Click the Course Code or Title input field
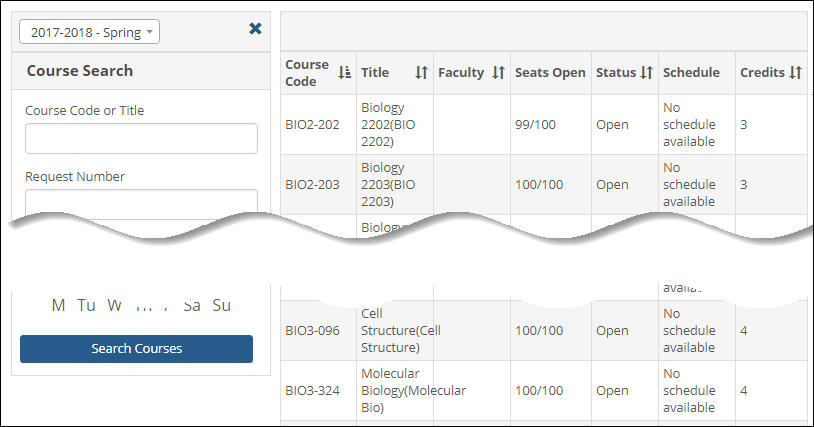Screen dimensions: 814x427 click(x=141, y=139)
